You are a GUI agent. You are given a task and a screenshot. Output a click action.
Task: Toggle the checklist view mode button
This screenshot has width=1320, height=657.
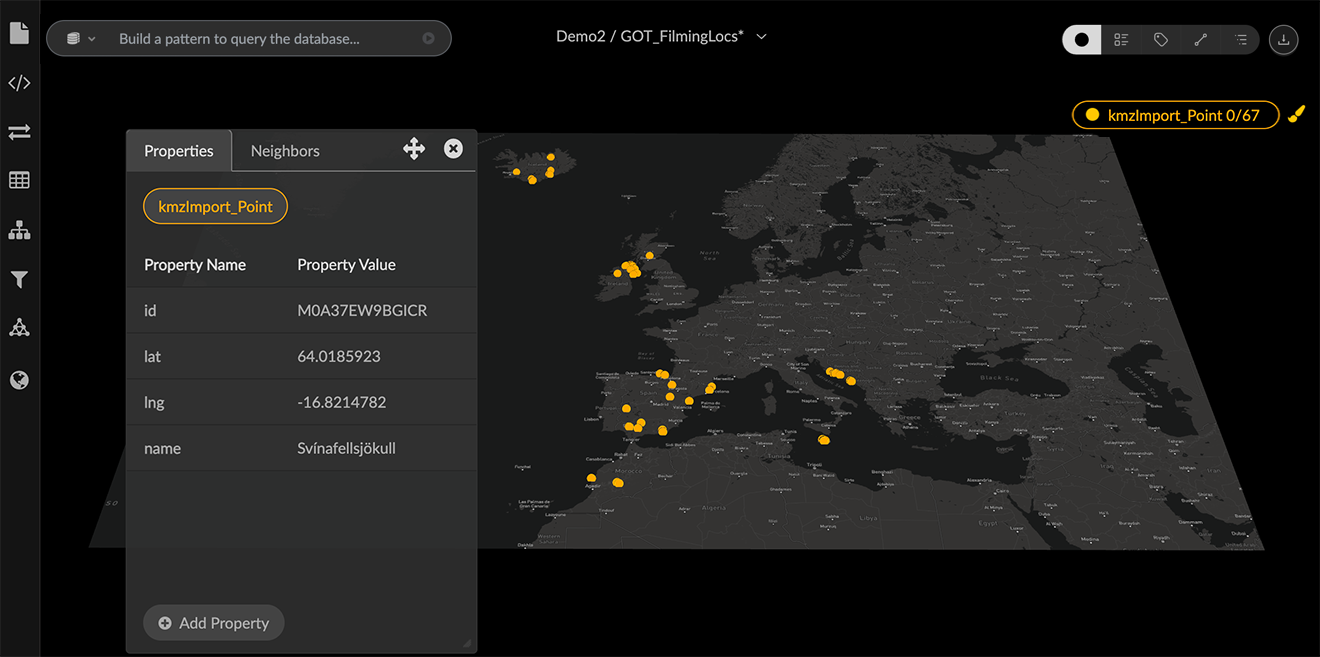(x=1121, y=40)
